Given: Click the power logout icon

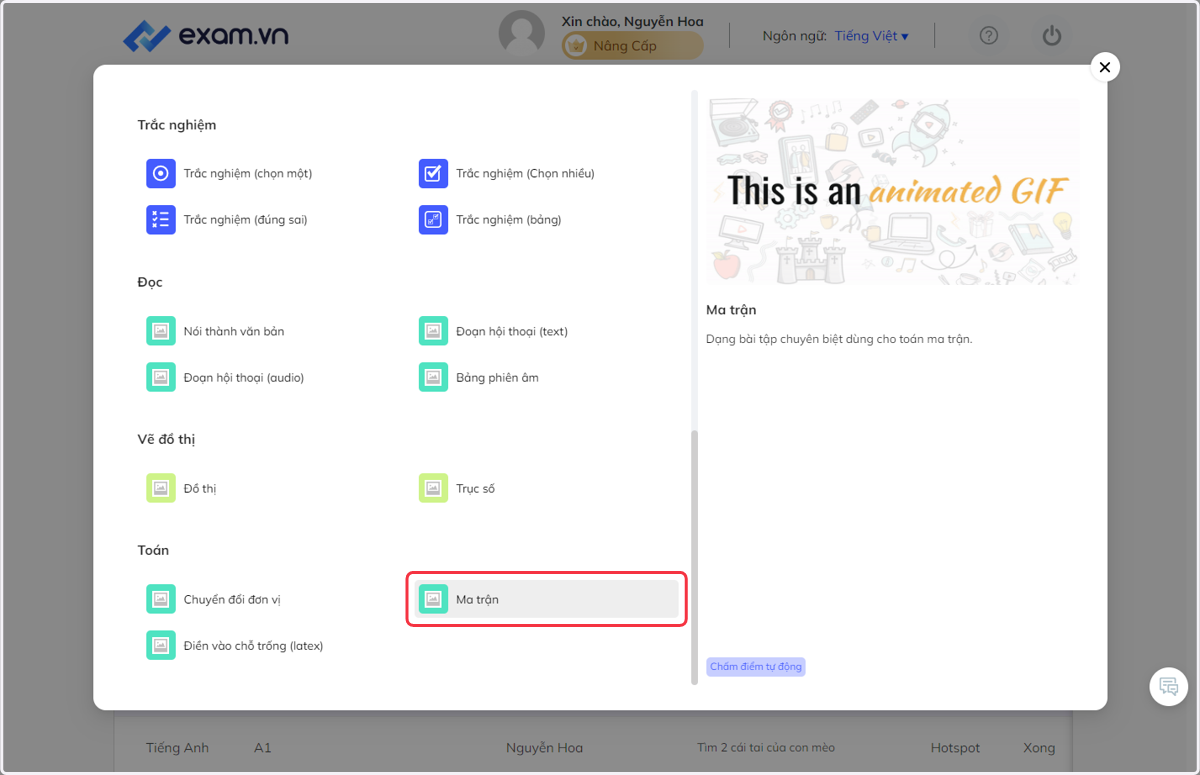Looking at the screenshot, I should click(1051, 36).
